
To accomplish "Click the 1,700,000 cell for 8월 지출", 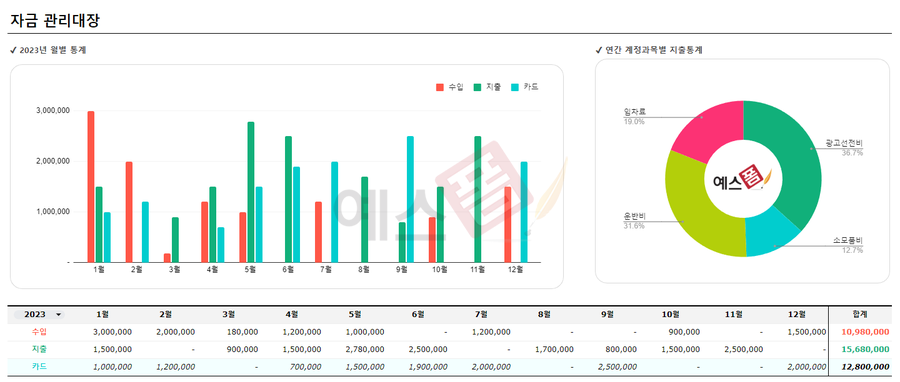I will coord(554,349).
